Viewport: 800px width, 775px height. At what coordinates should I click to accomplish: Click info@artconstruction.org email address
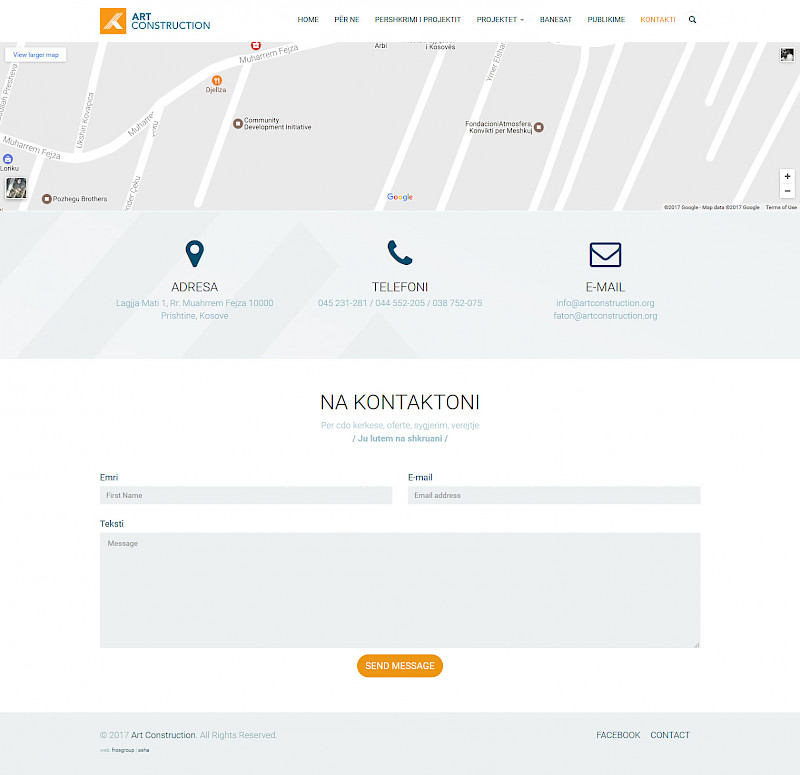coord(605,303)
